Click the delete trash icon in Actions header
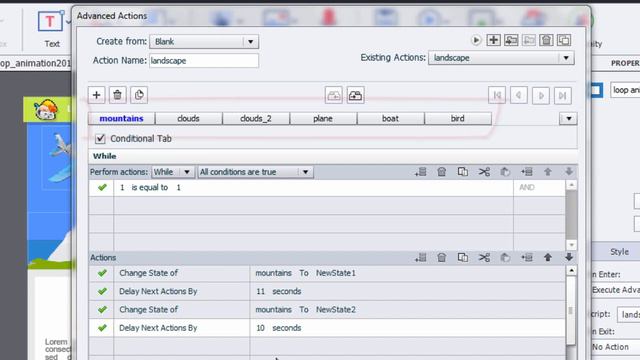 click(x=442, y=258)
